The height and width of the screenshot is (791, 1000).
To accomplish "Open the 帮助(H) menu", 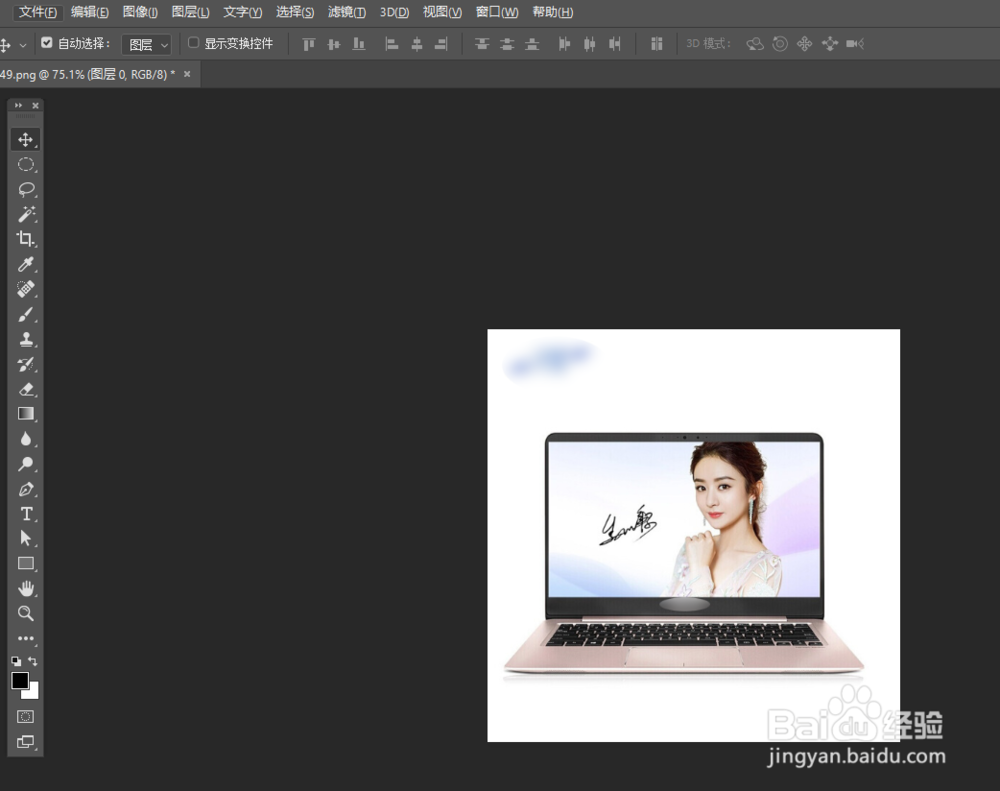I will point(553,12).
